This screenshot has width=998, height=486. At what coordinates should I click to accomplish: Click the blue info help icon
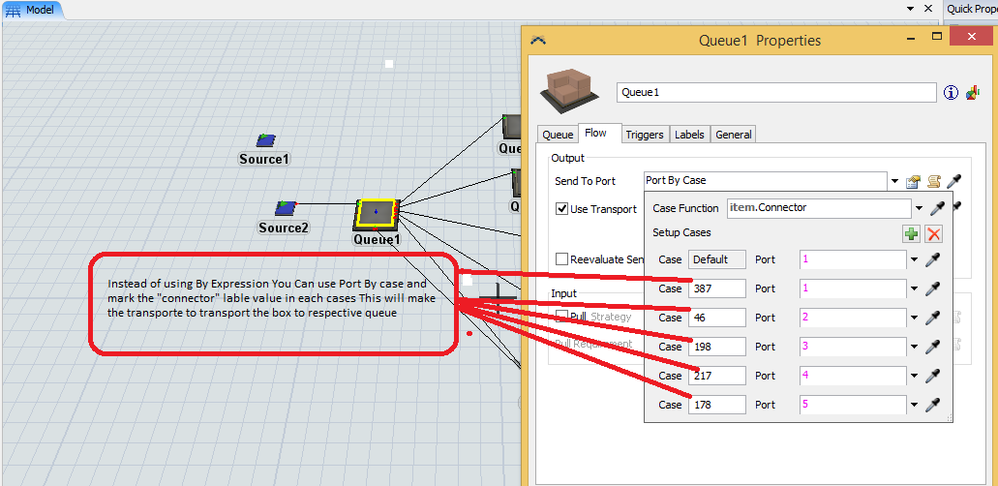pyautogui.click(x=951, y=93)
